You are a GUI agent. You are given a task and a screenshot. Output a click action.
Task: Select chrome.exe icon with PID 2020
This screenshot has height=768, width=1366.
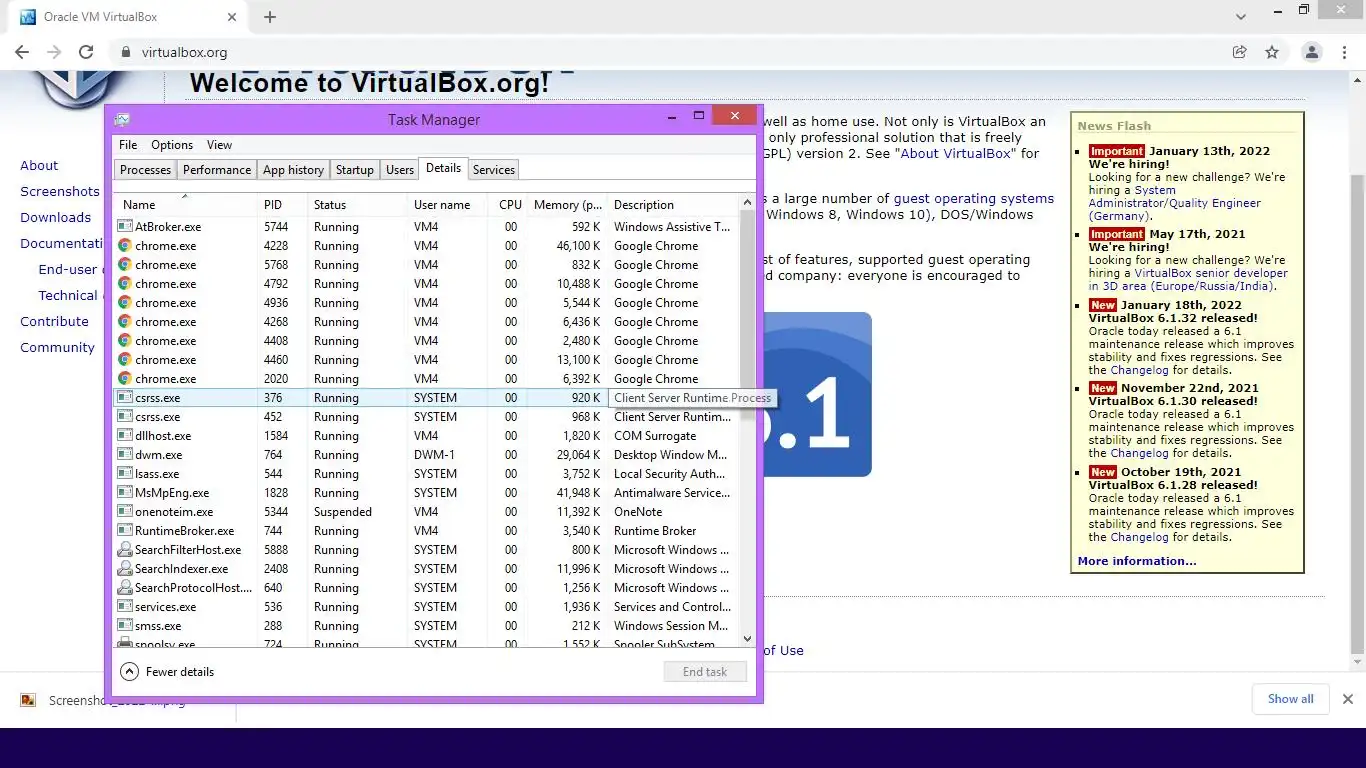pos(125,379)
